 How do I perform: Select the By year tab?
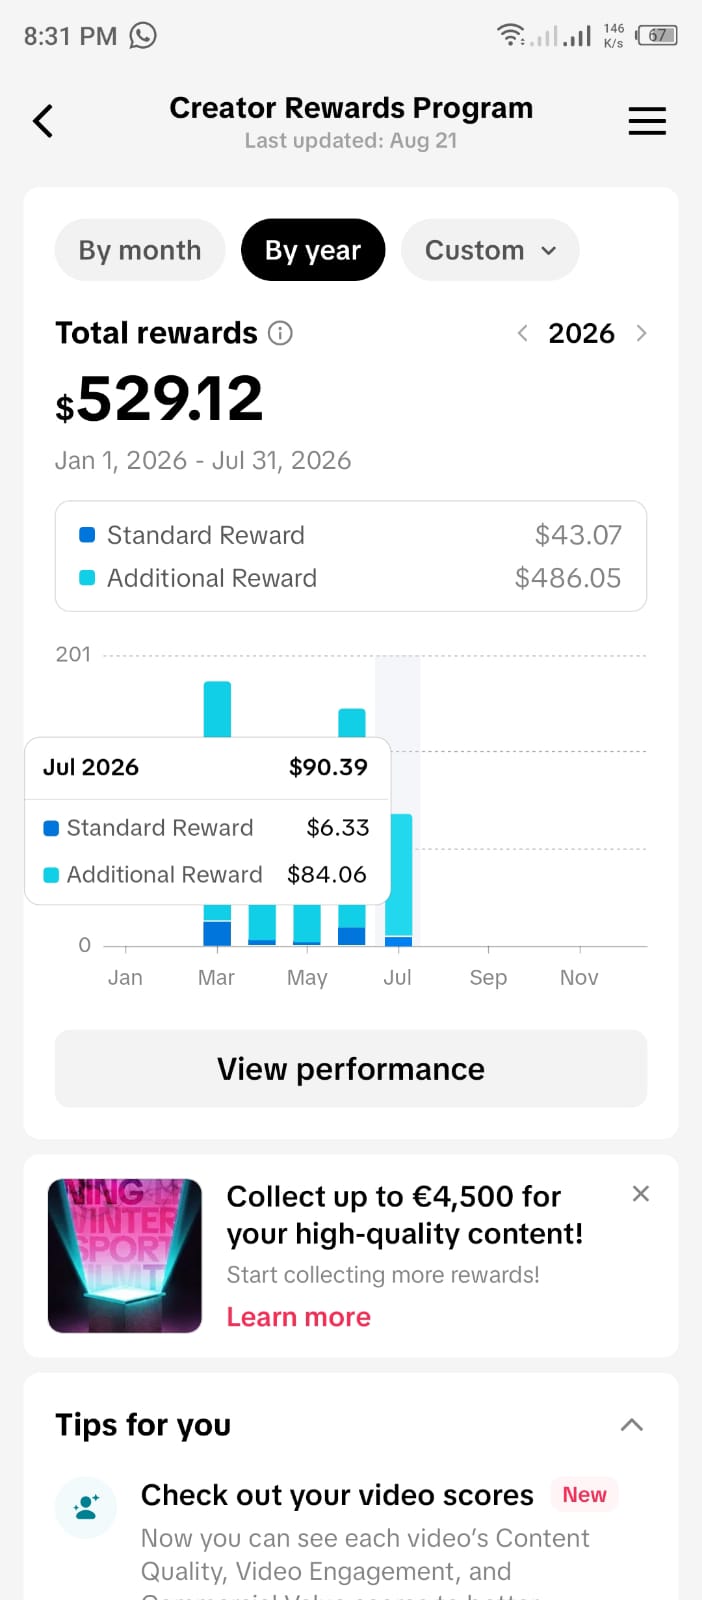313,250
